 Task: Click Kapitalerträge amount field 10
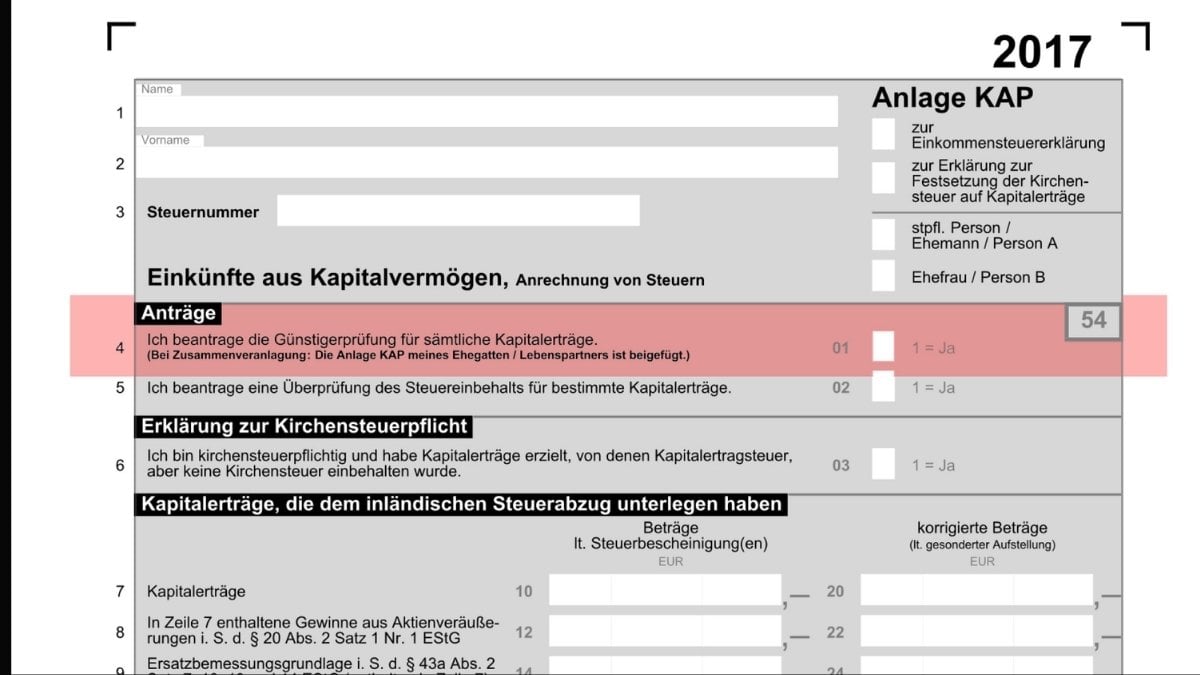665,591
